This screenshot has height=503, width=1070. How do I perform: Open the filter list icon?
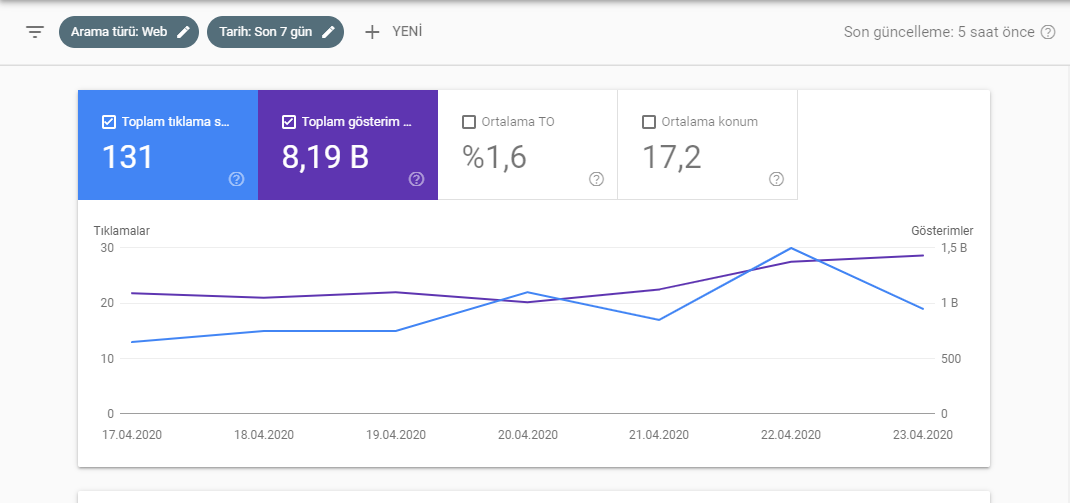coord(35,32)
